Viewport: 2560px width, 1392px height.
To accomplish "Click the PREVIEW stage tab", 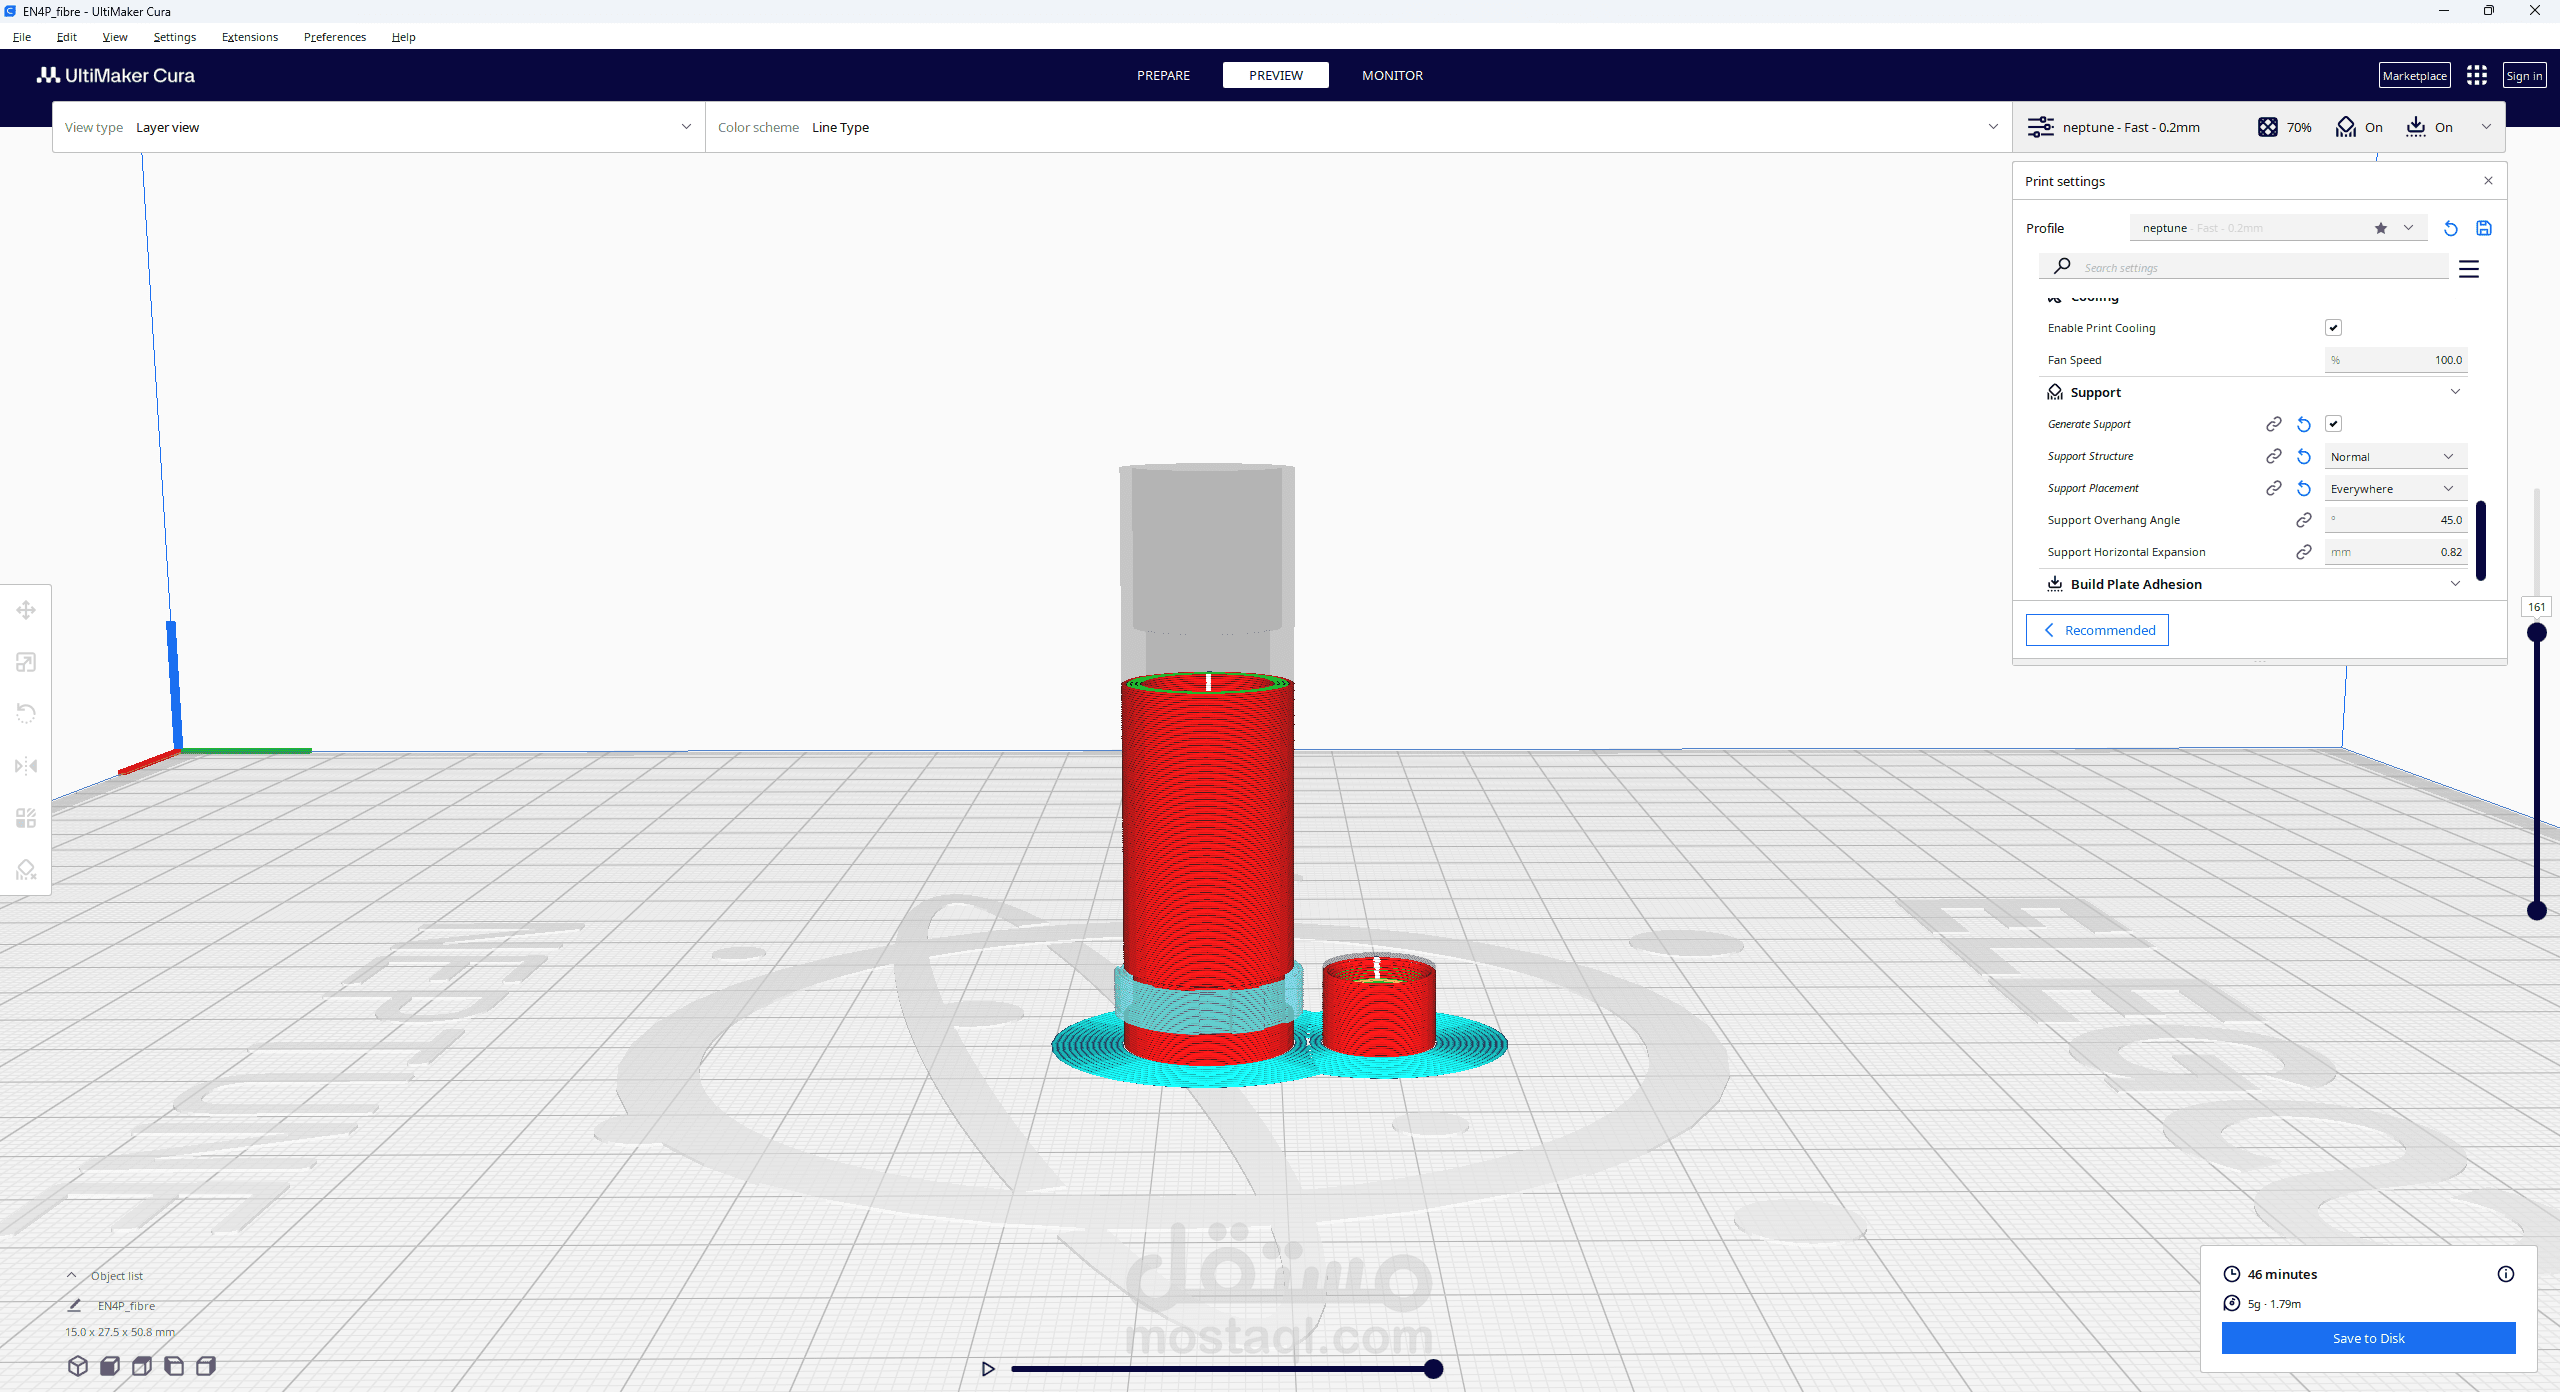I will coord(1276,76).
